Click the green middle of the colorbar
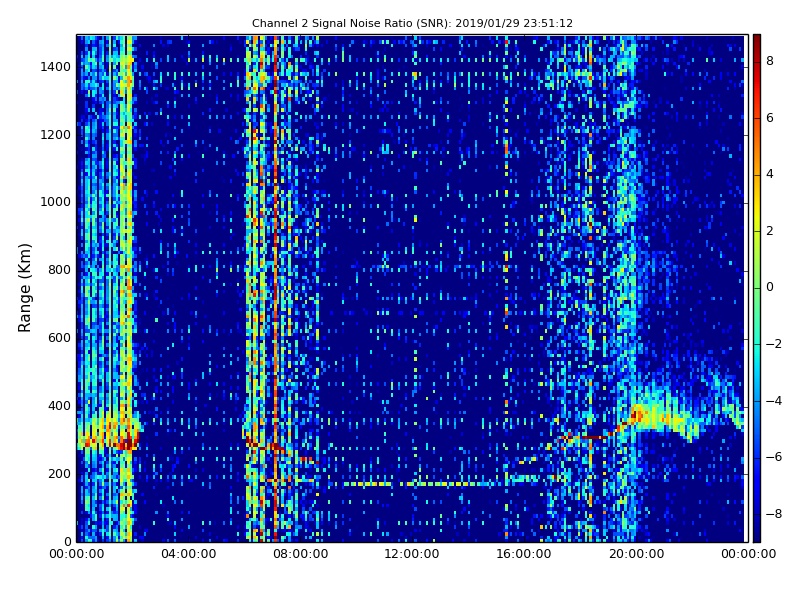Screen dimensions: 800x600 pyautogui.click(x=757, y=288)
